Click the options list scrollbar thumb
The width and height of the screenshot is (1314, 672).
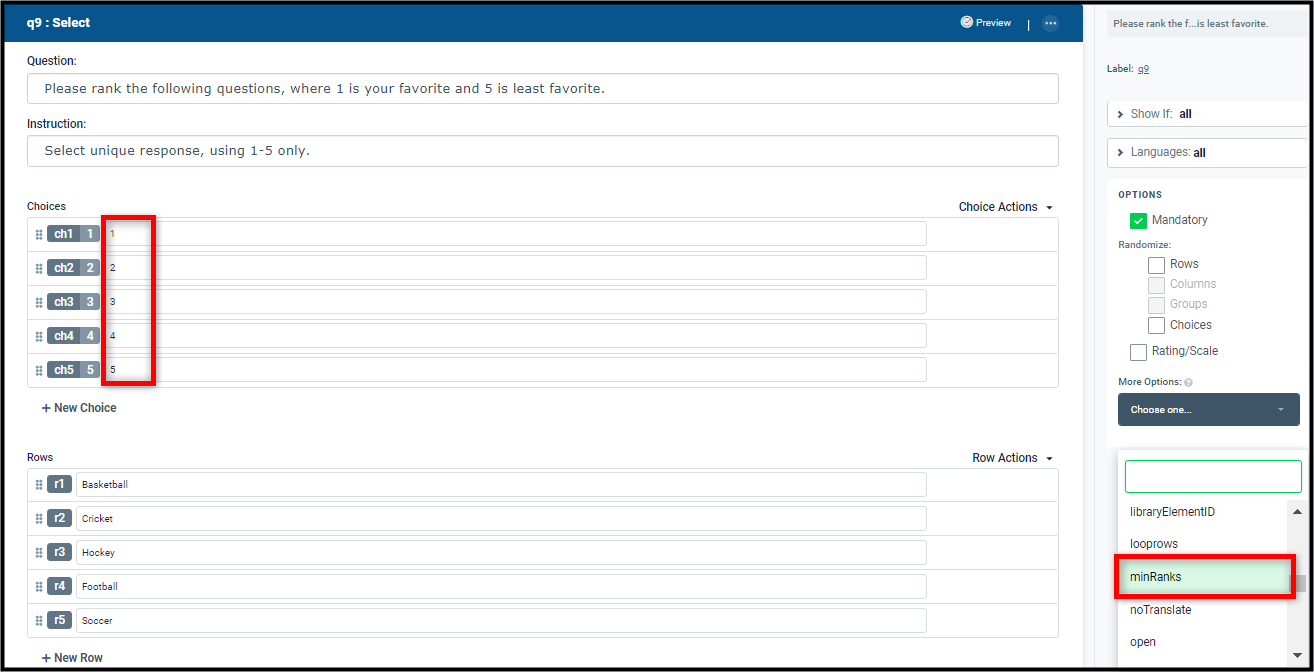pos(1300,584)
